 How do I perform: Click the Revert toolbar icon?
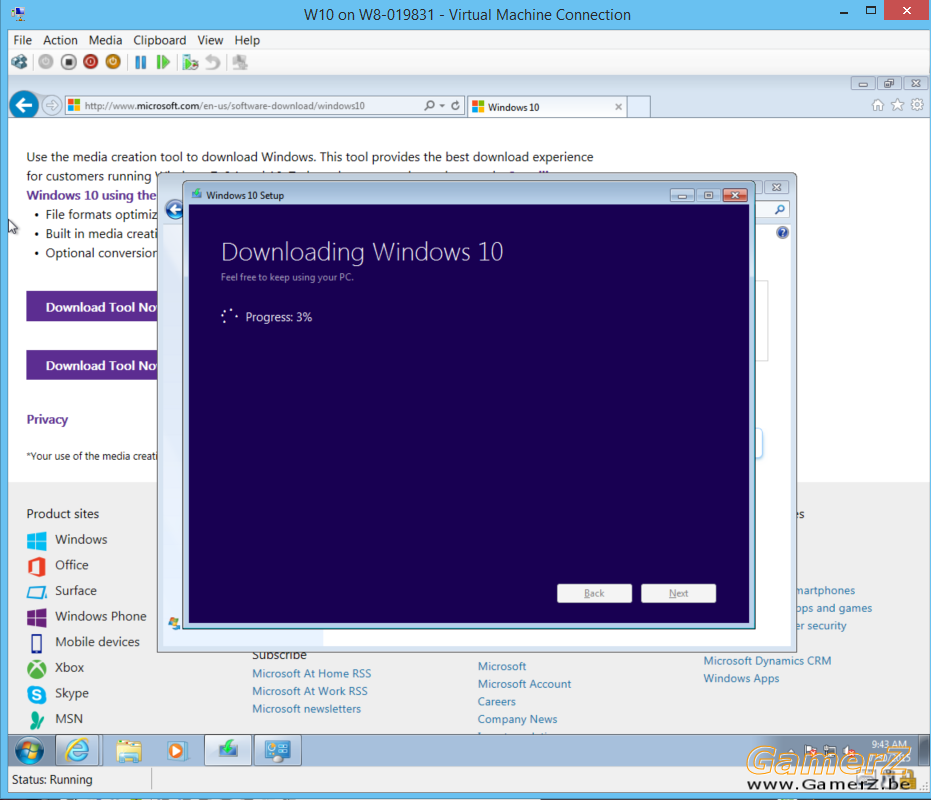[213, 62]
